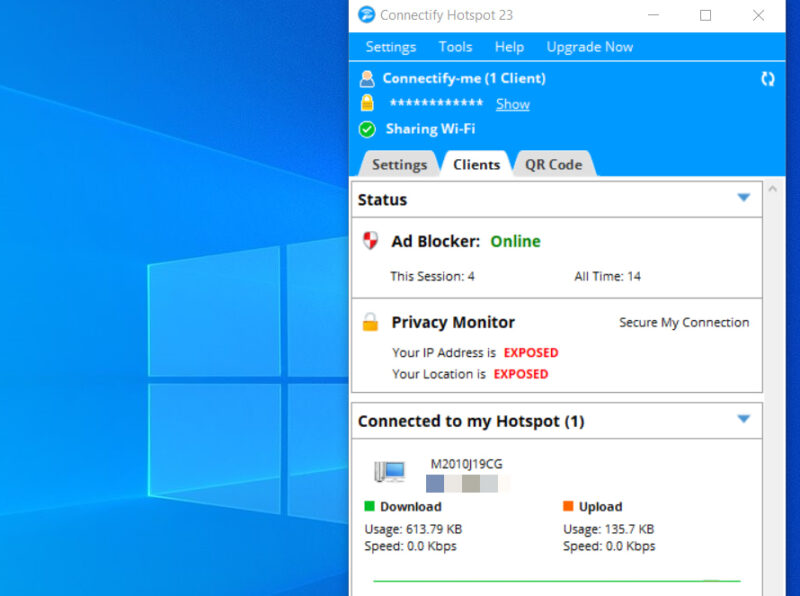This screenshot has width=800, height=596.
Task: Click the Connectify logo in title bar
Action: (366, 15)
